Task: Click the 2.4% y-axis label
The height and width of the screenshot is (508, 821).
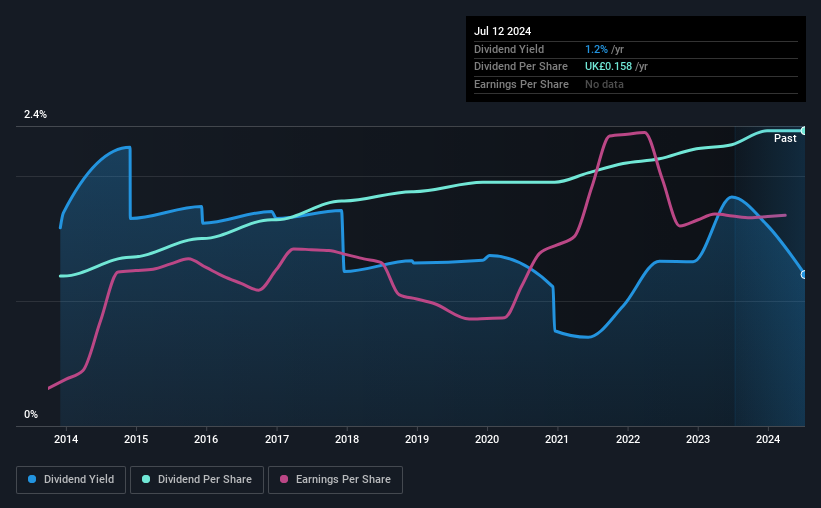Action: click(35, 114)
